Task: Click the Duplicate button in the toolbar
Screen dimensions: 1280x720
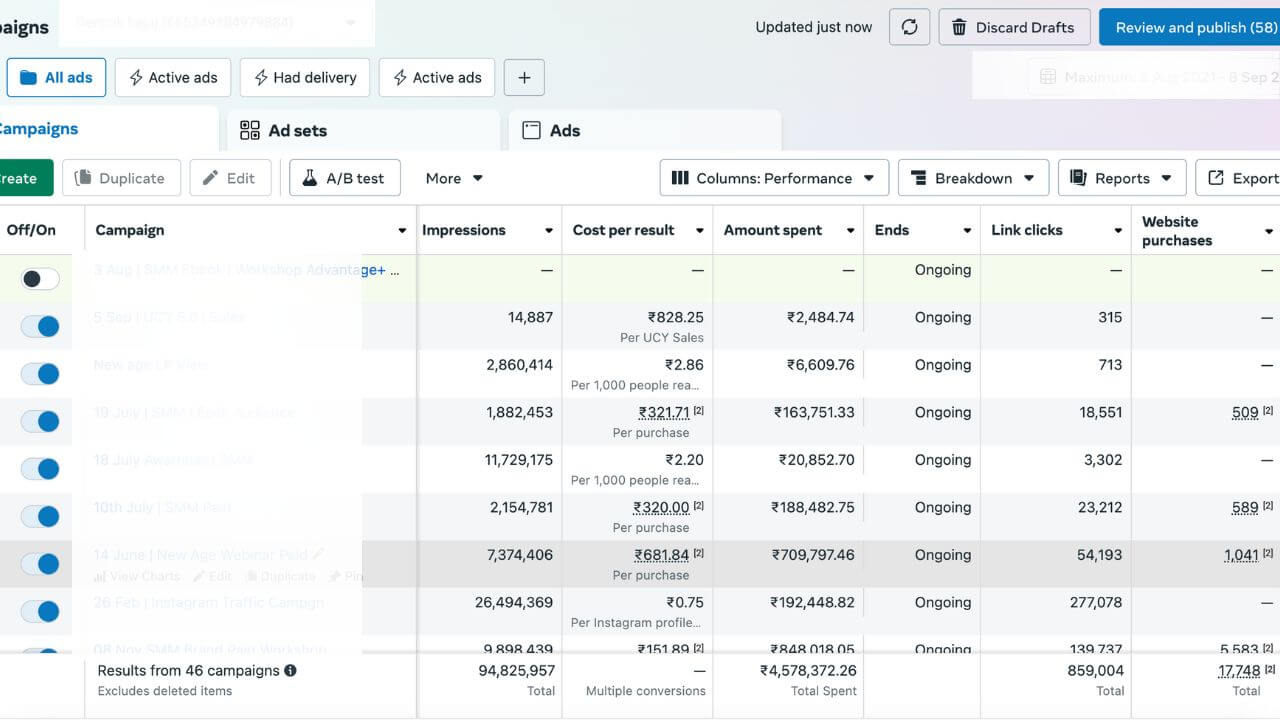Action: coord(121,178)
